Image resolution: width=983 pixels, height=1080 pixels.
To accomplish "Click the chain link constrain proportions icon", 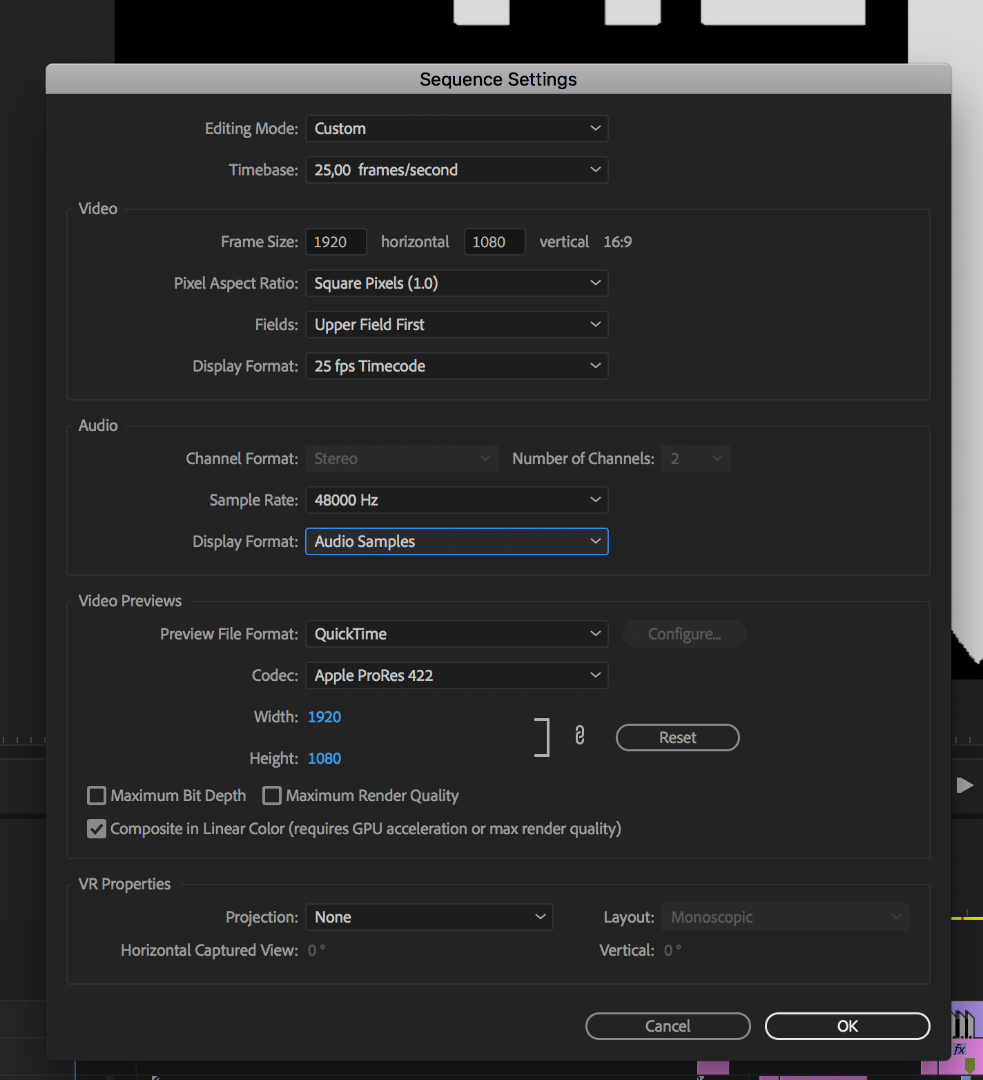I will tap(579, 737).
